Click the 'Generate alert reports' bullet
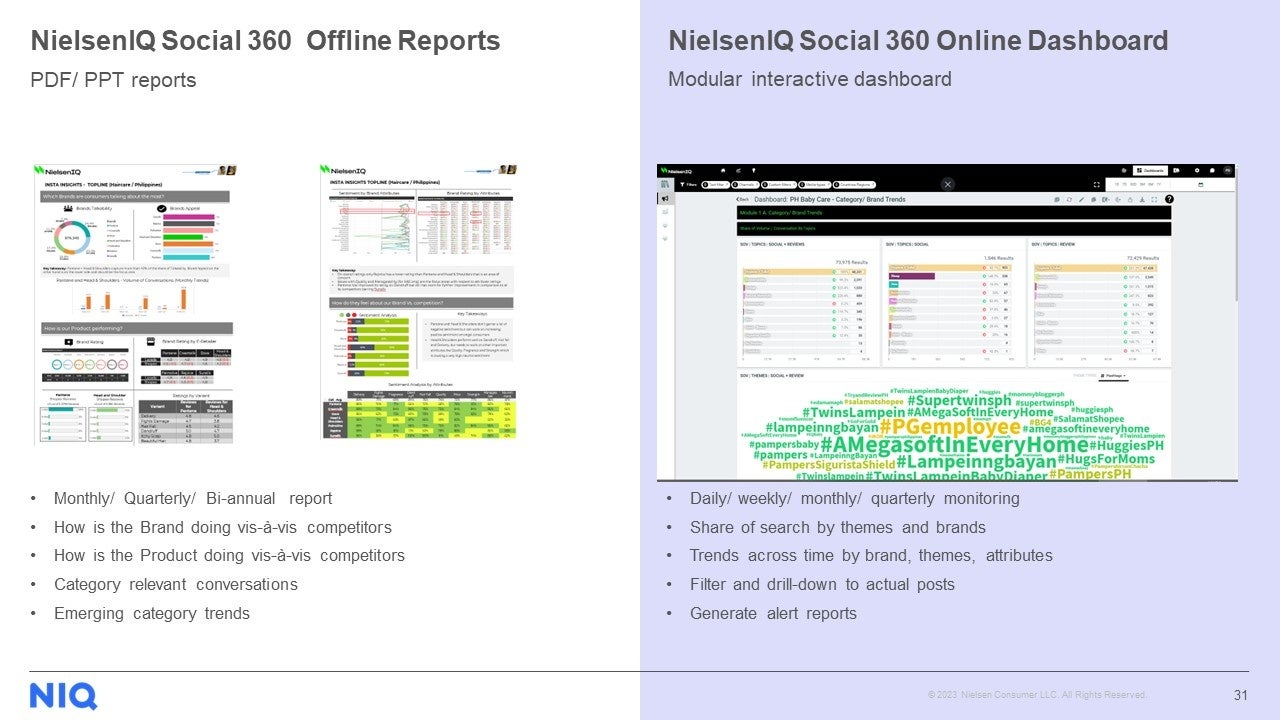Screen dimensions: 1280x720 pos(773,613)
